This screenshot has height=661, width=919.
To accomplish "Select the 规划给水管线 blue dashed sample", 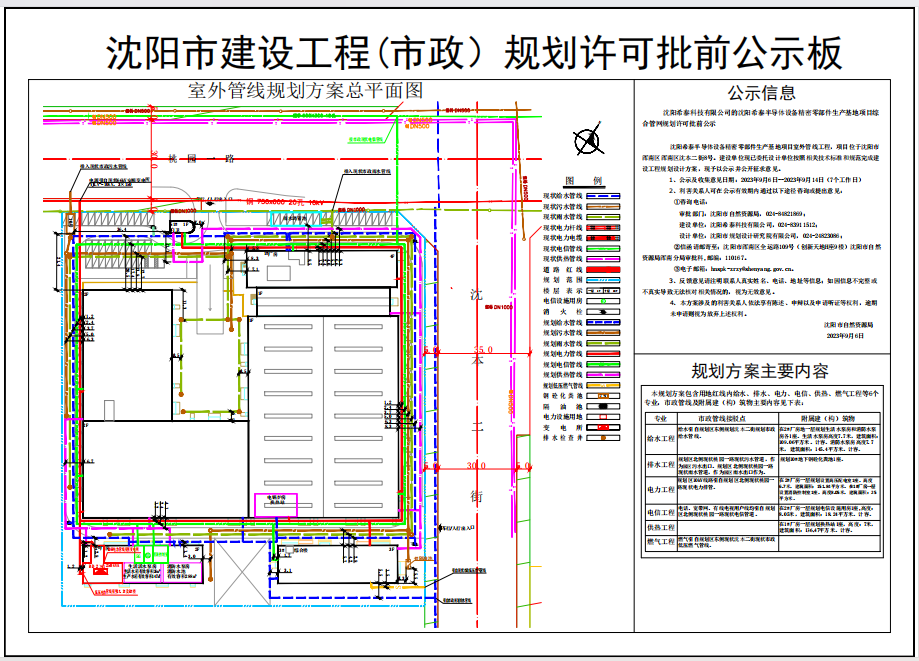I will coord(603,322).
